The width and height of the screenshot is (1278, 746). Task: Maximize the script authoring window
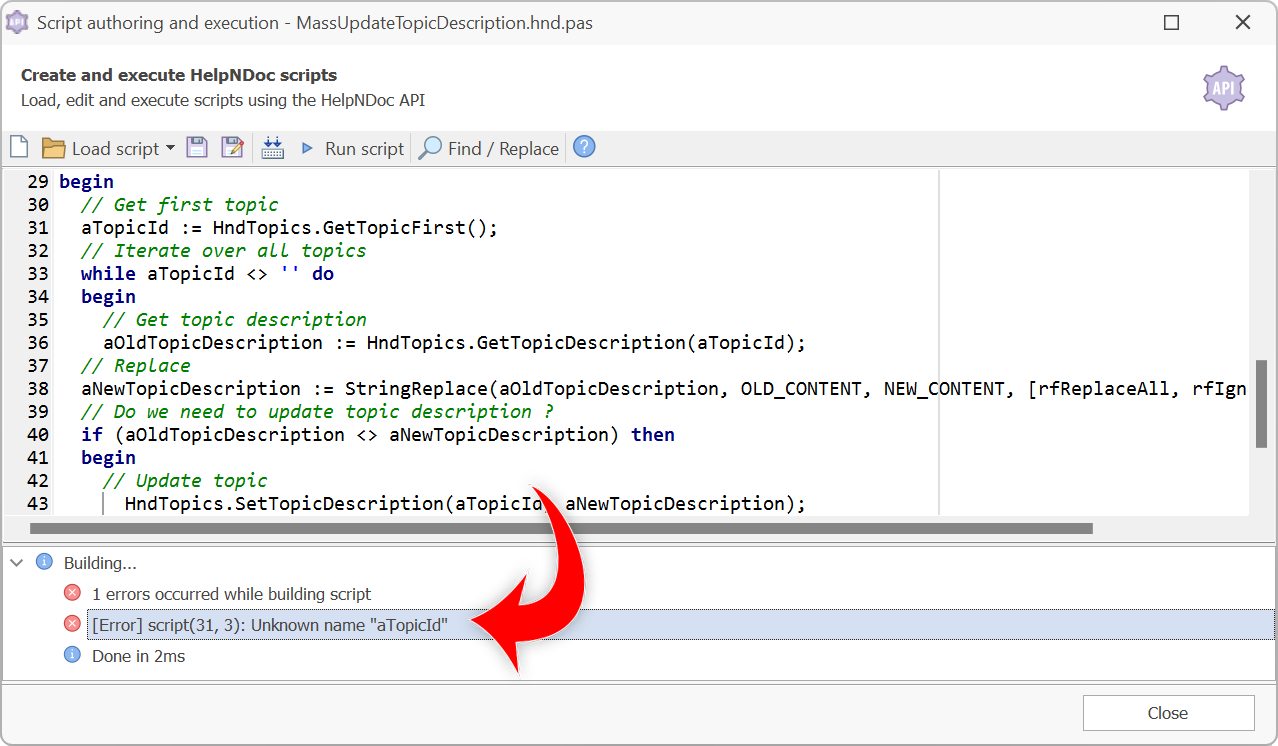click(x=1171, y=22)
